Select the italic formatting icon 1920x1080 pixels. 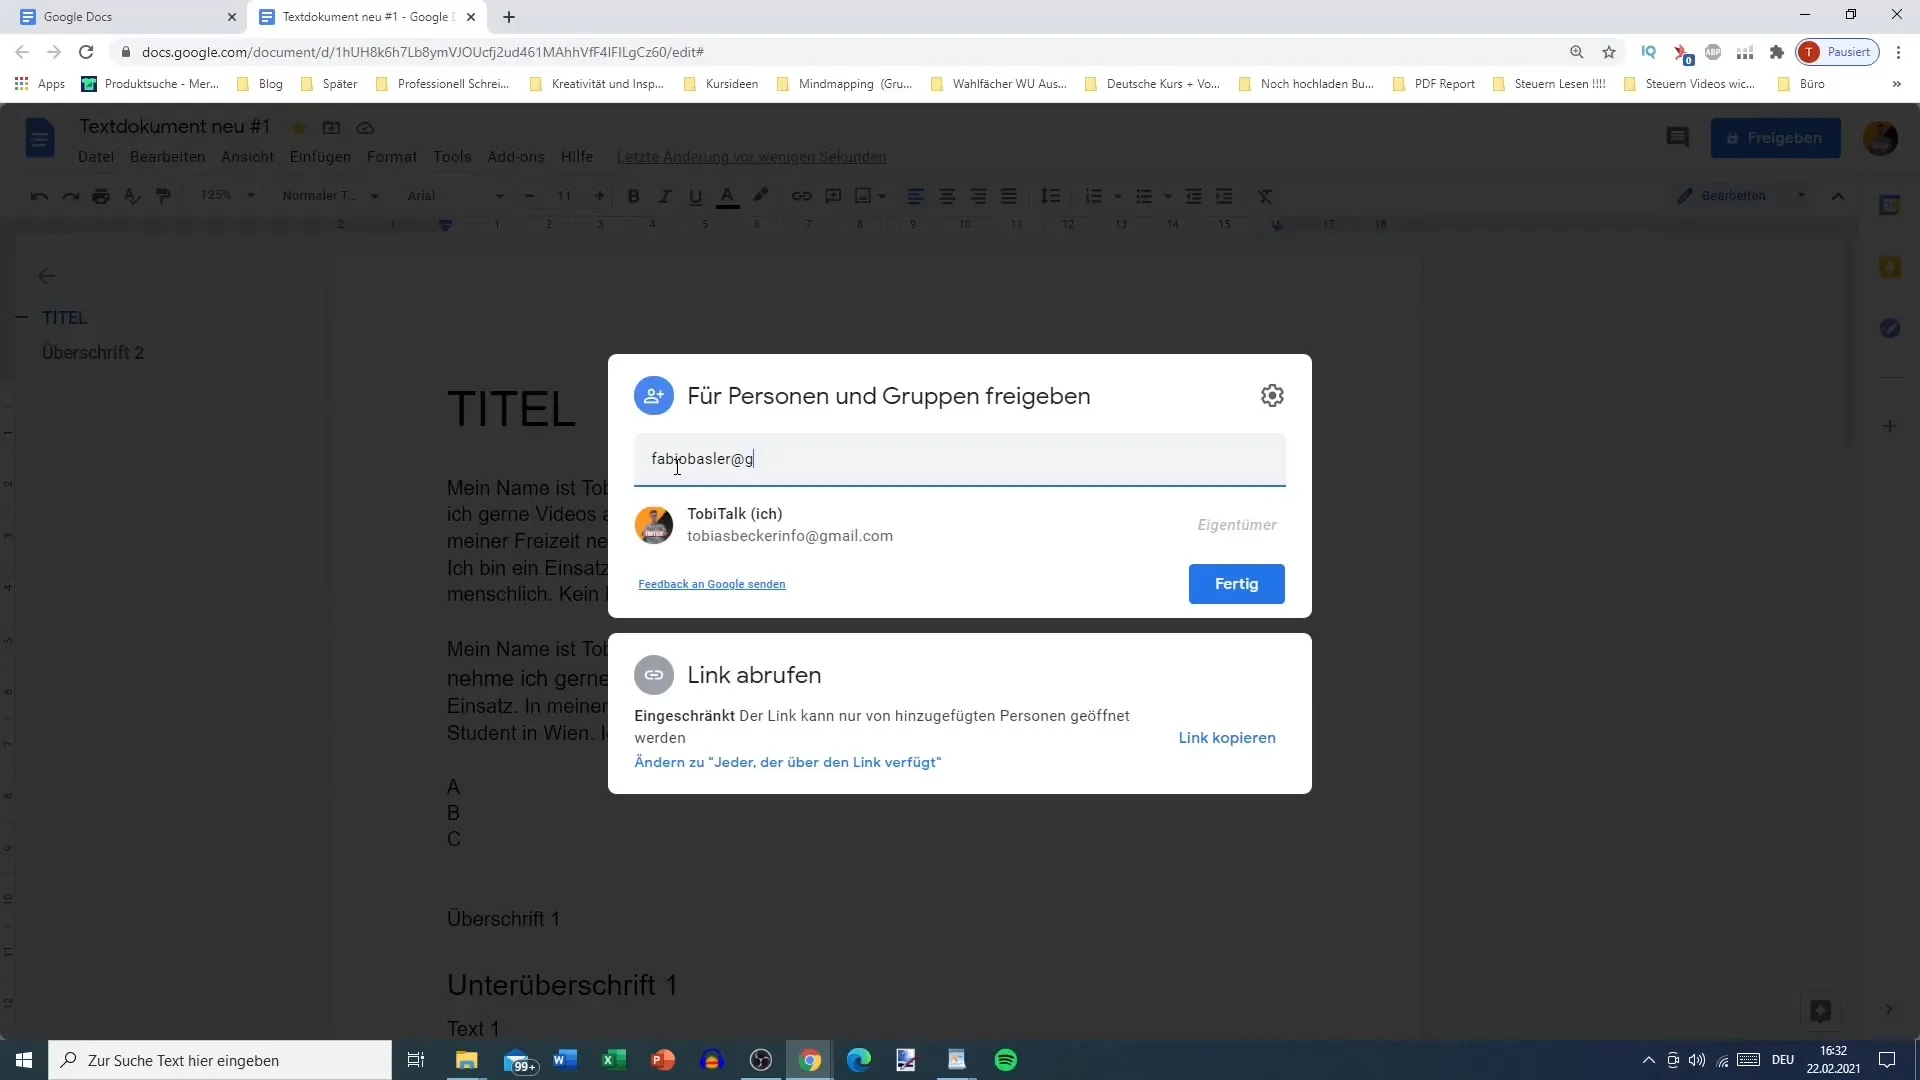[663, 195]
